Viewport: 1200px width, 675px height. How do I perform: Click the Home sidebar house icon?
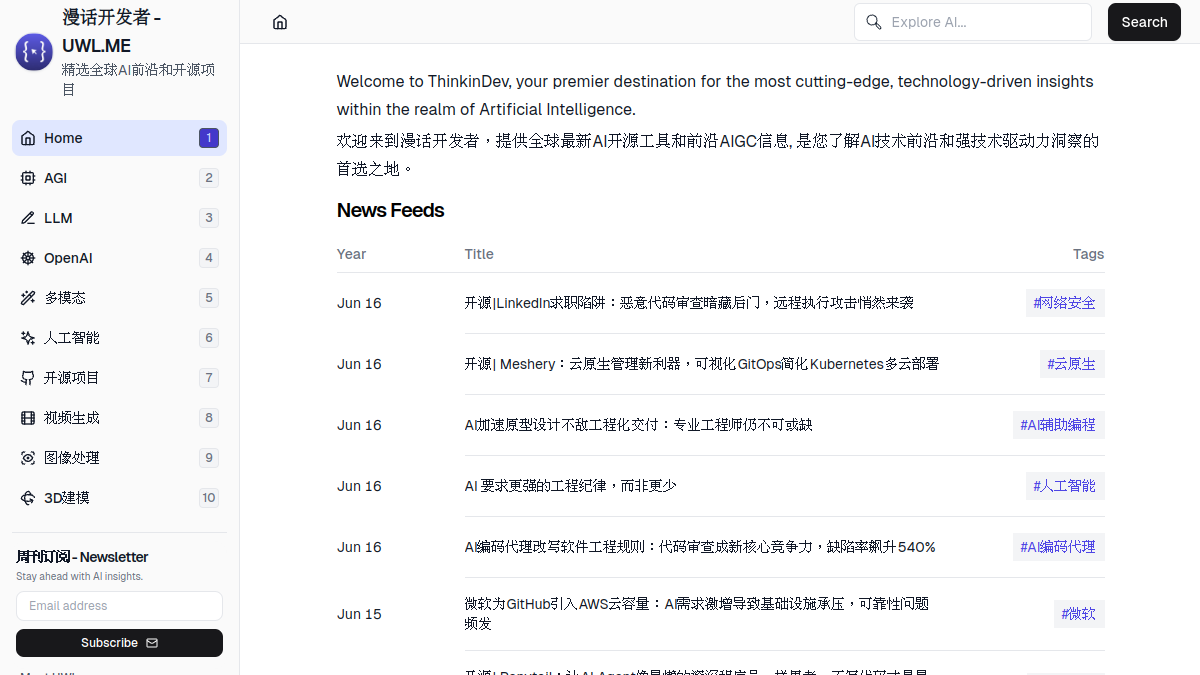28,138
